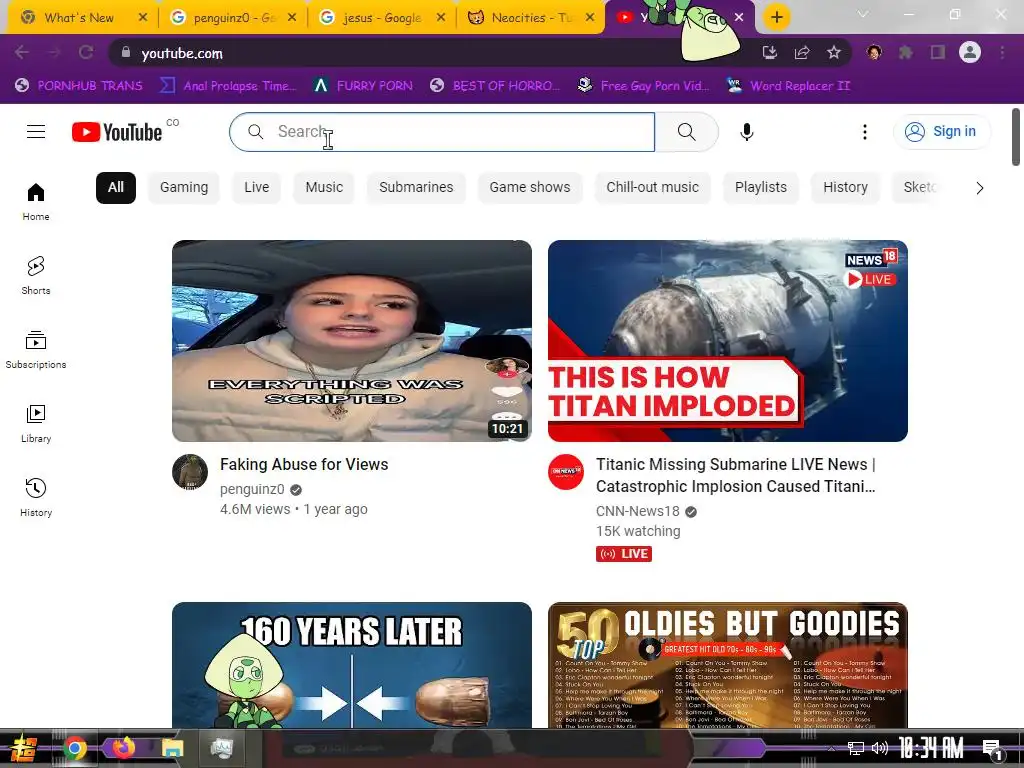Select the Gaming filter chip

[184, 187]
